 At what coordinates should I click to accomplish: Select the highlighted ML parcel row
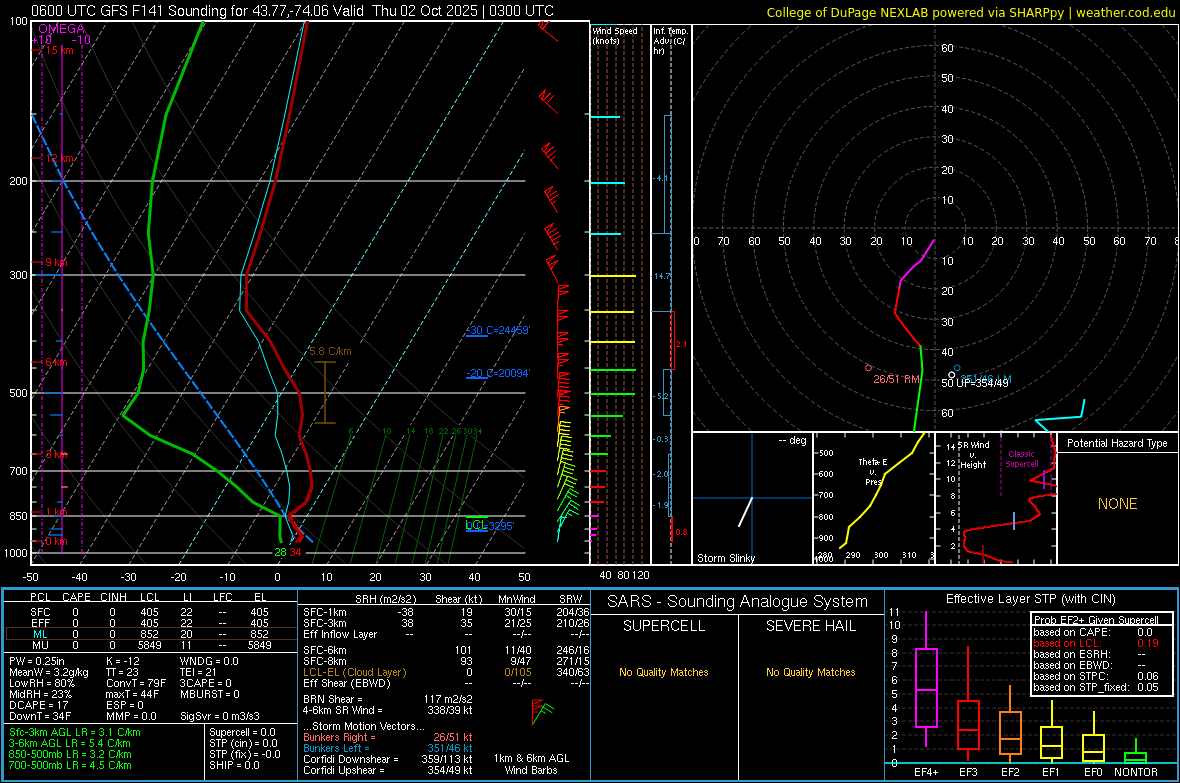150,634
